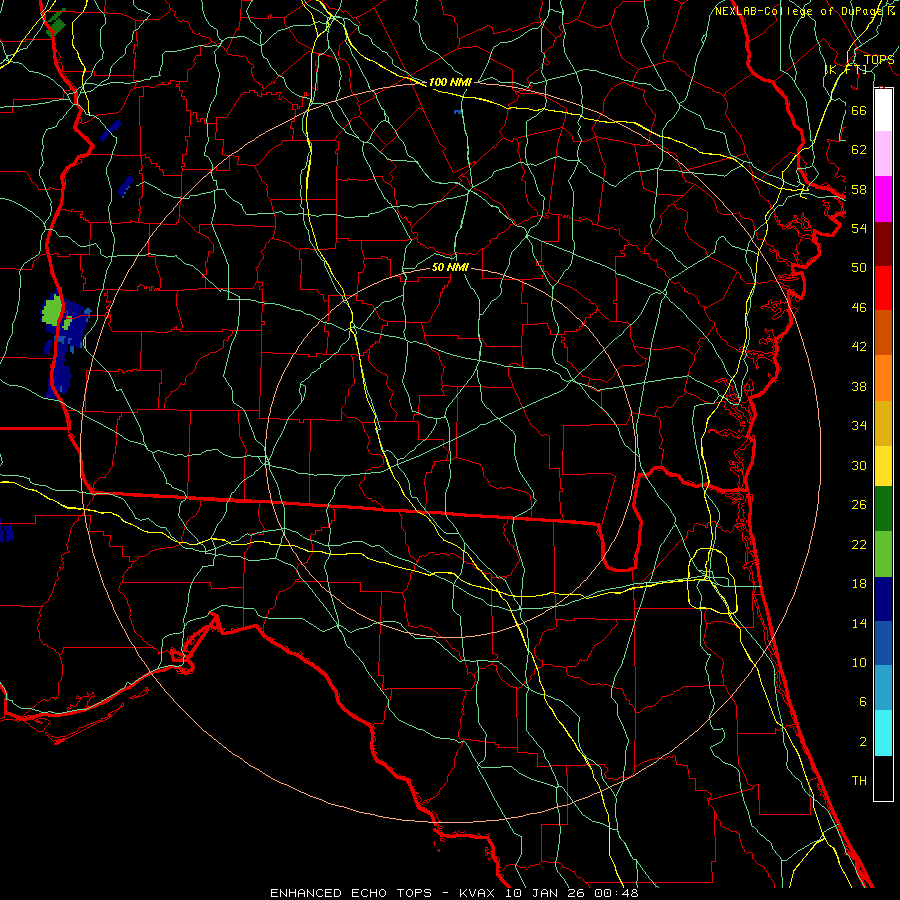
Task: Click the bright orange scale swatch
Action: [x=883, y=378]
